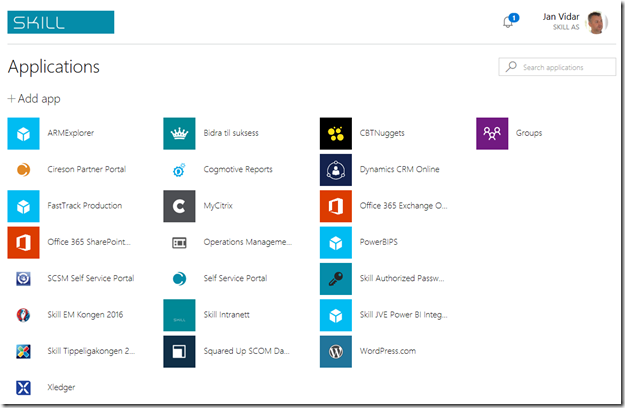Open the Dynamics CRM Online icon
The height and width of the screenshot is (408, 625).
(x=336, y=170)
